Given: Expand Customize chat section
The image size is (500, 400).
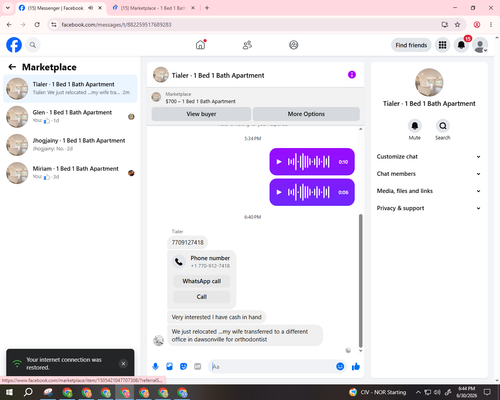Looking at the screenshot, I should (x=429, y=157).
